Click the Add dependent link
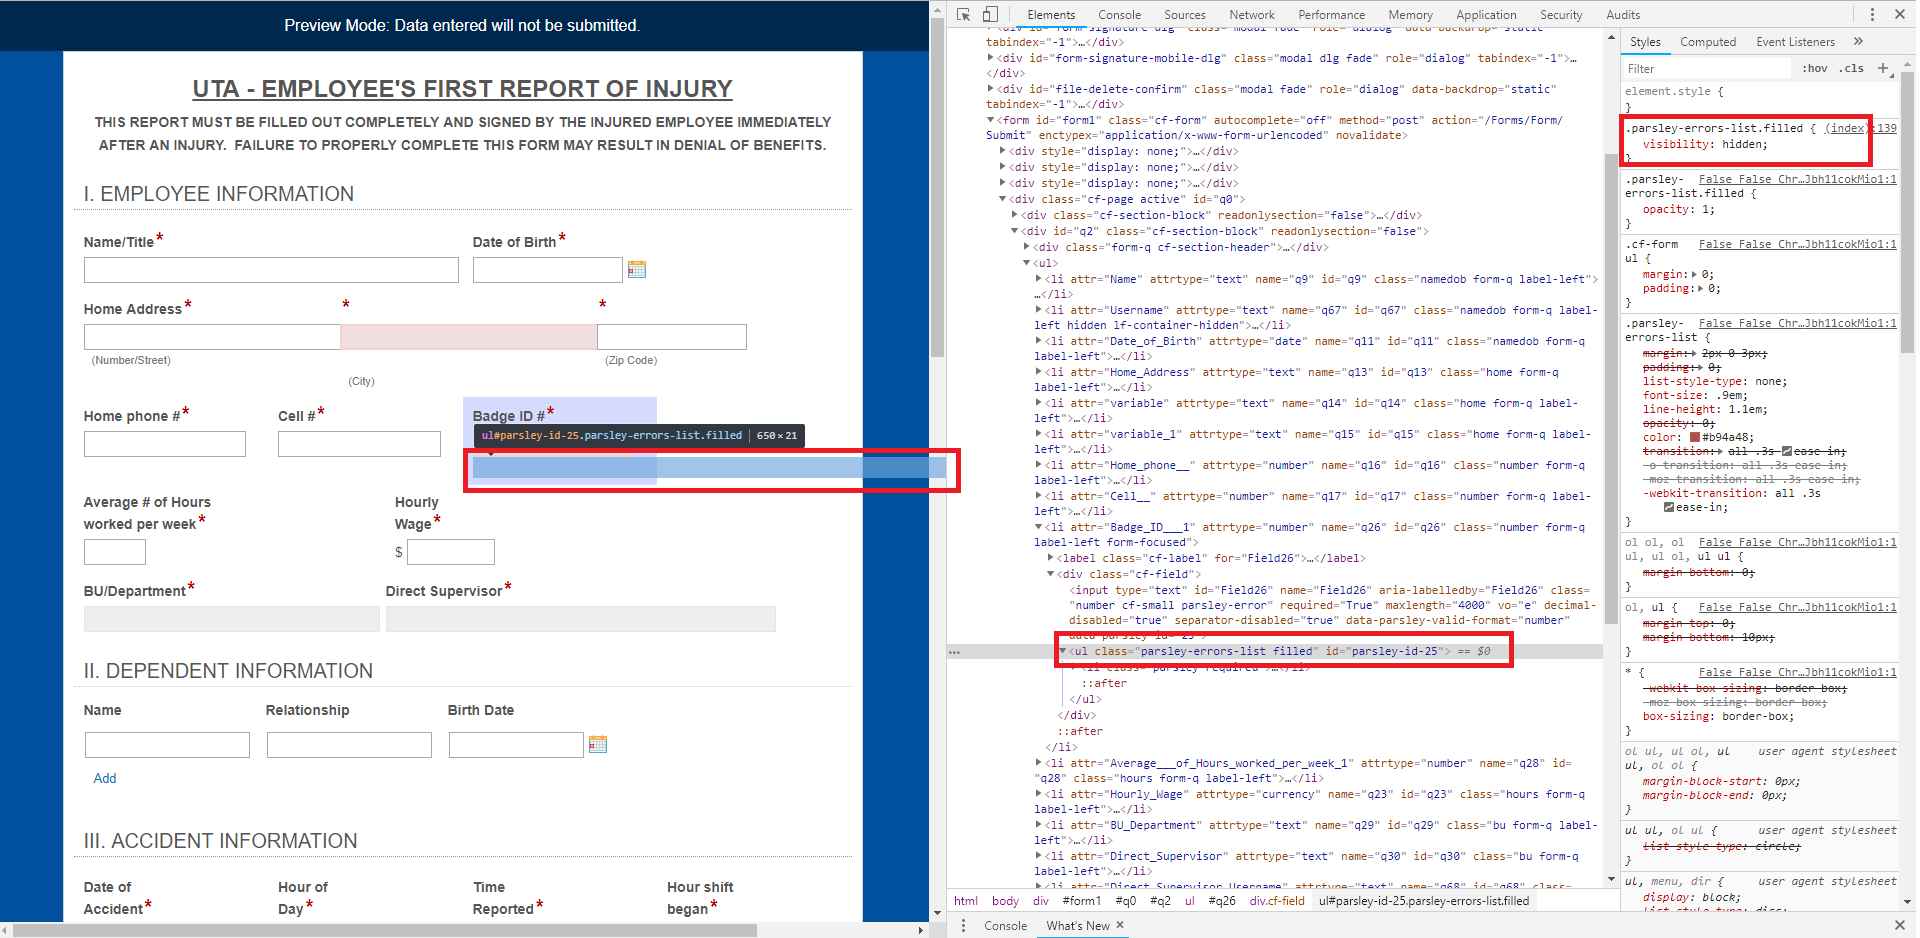This screenshot has height=938, width=1920. [105, 778]
